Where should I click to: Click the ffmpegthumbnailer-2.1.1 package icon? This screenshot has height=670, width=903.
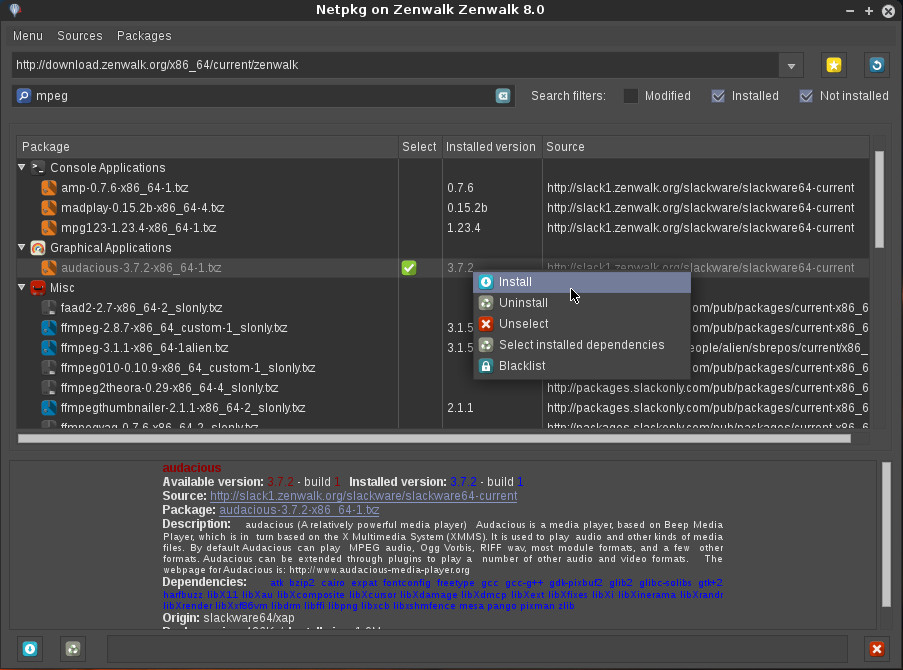point(49,407)
